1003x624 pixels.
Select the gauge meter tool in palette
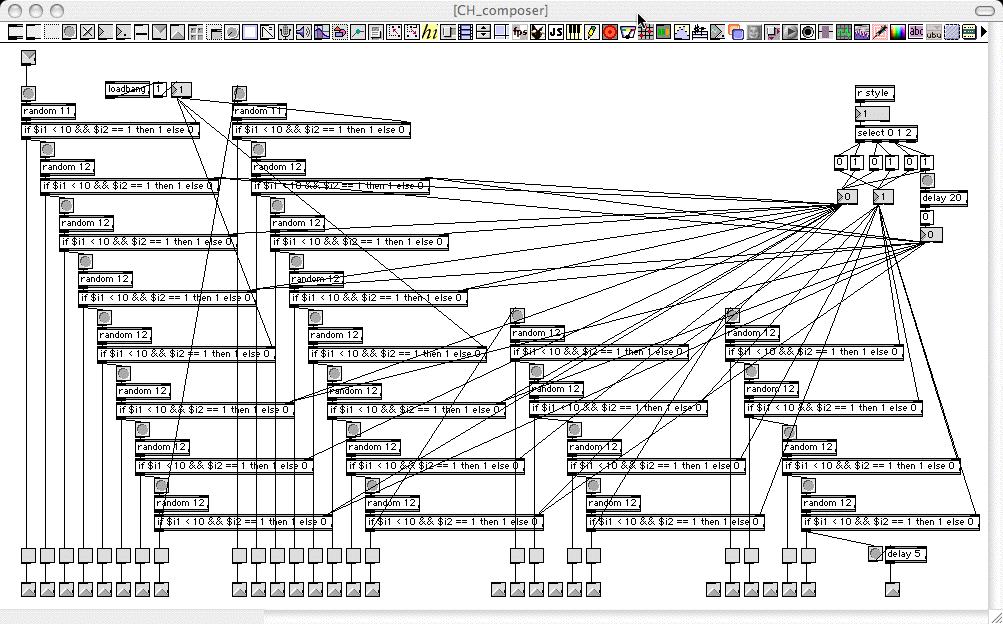pos(628,31)
